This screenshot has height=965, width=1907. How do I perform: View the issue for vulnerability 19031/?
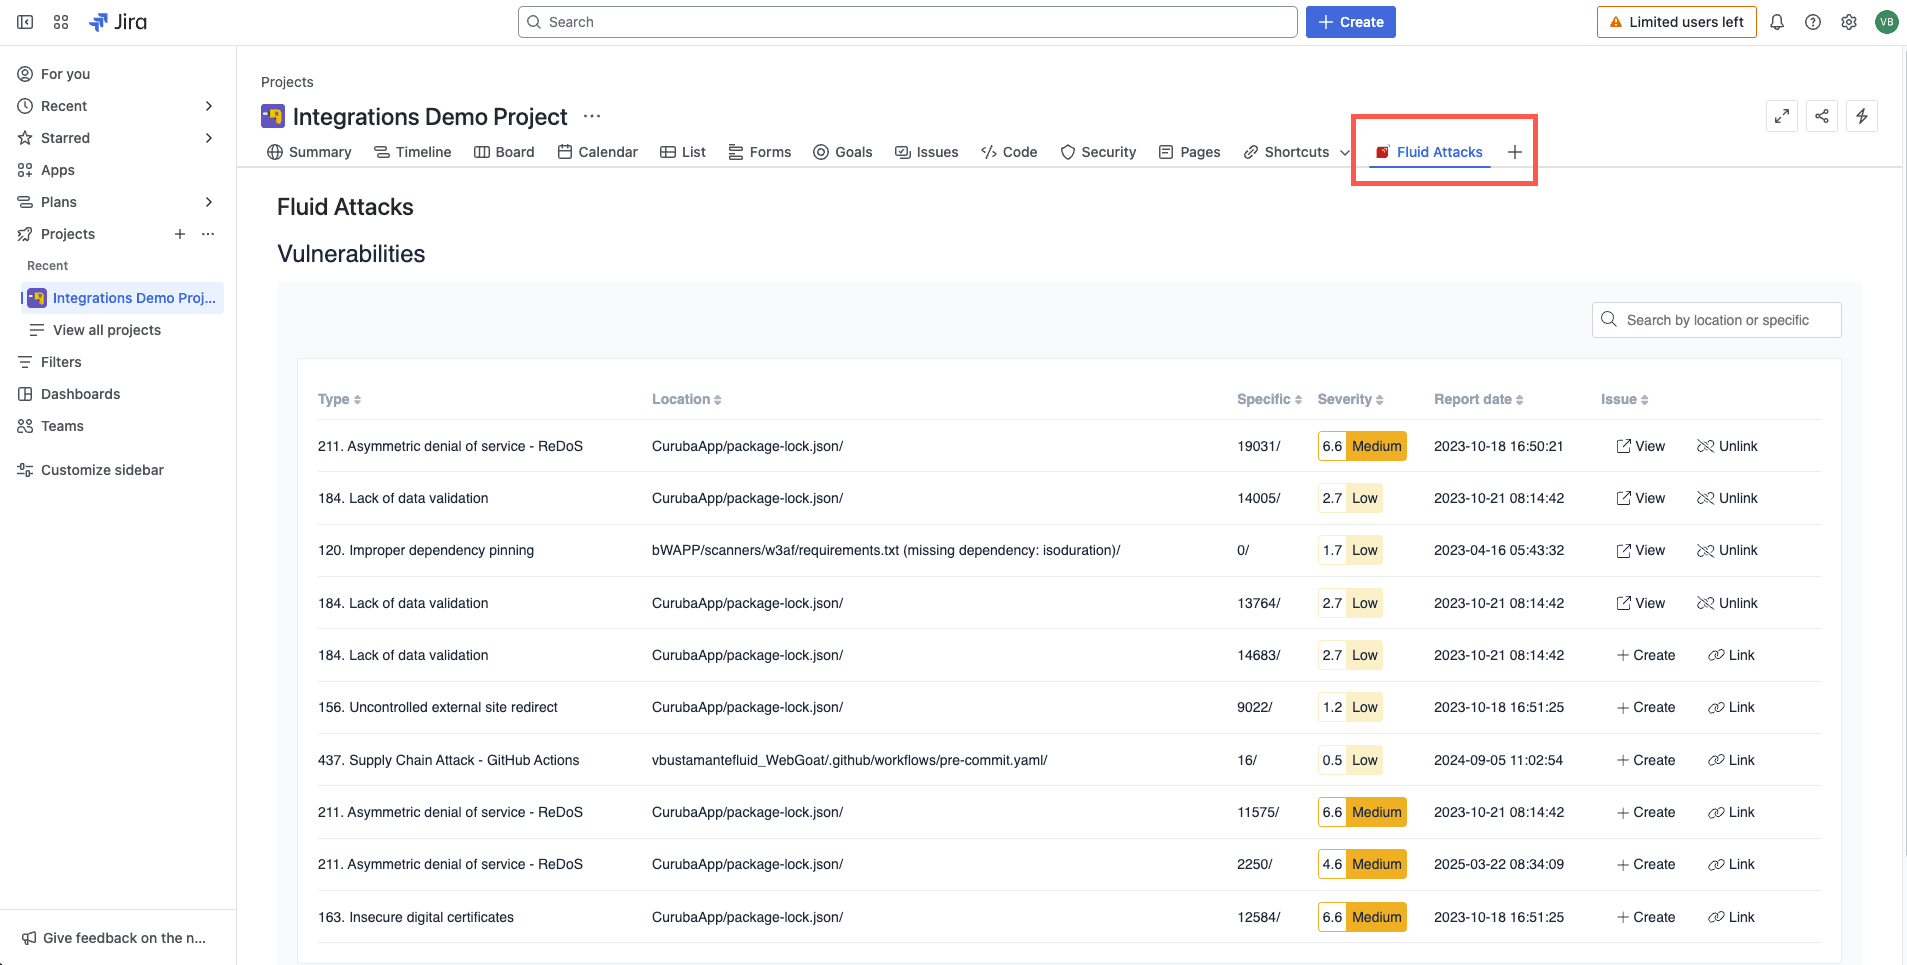1640,446
